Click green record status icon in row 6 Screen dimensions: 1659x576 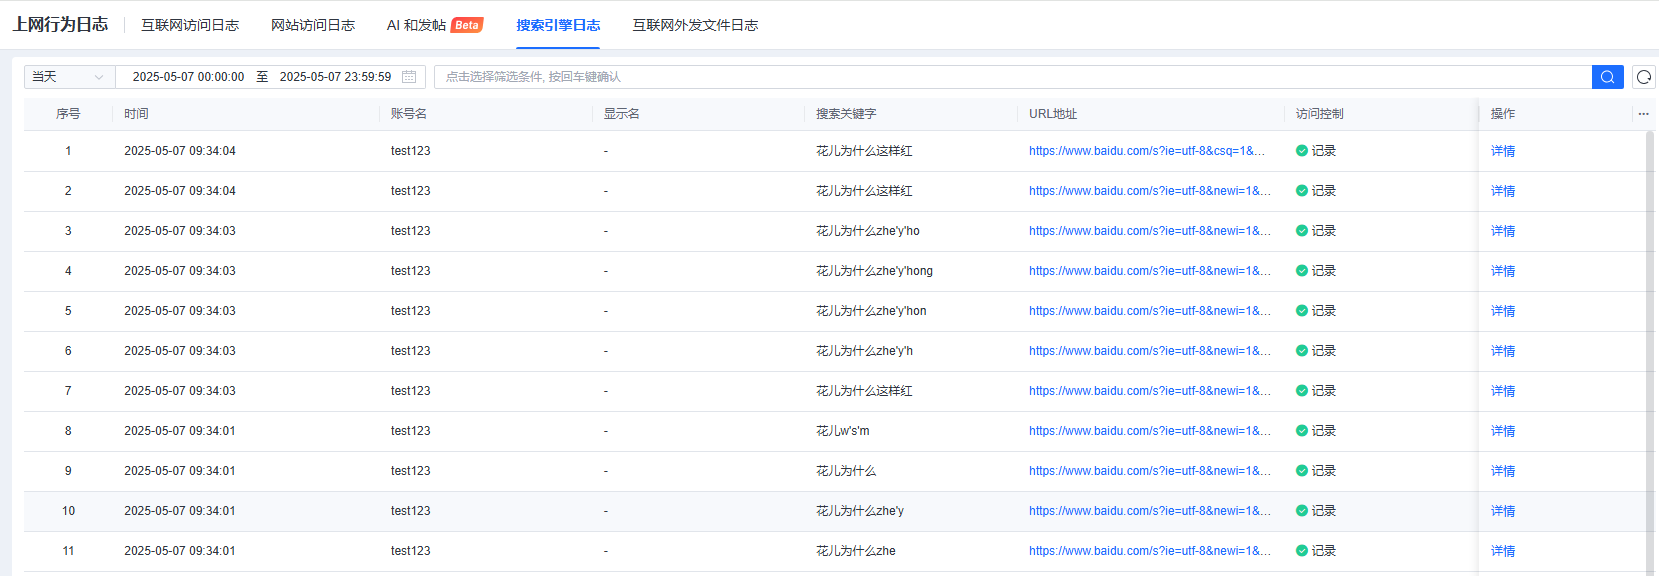(1302, 351)
